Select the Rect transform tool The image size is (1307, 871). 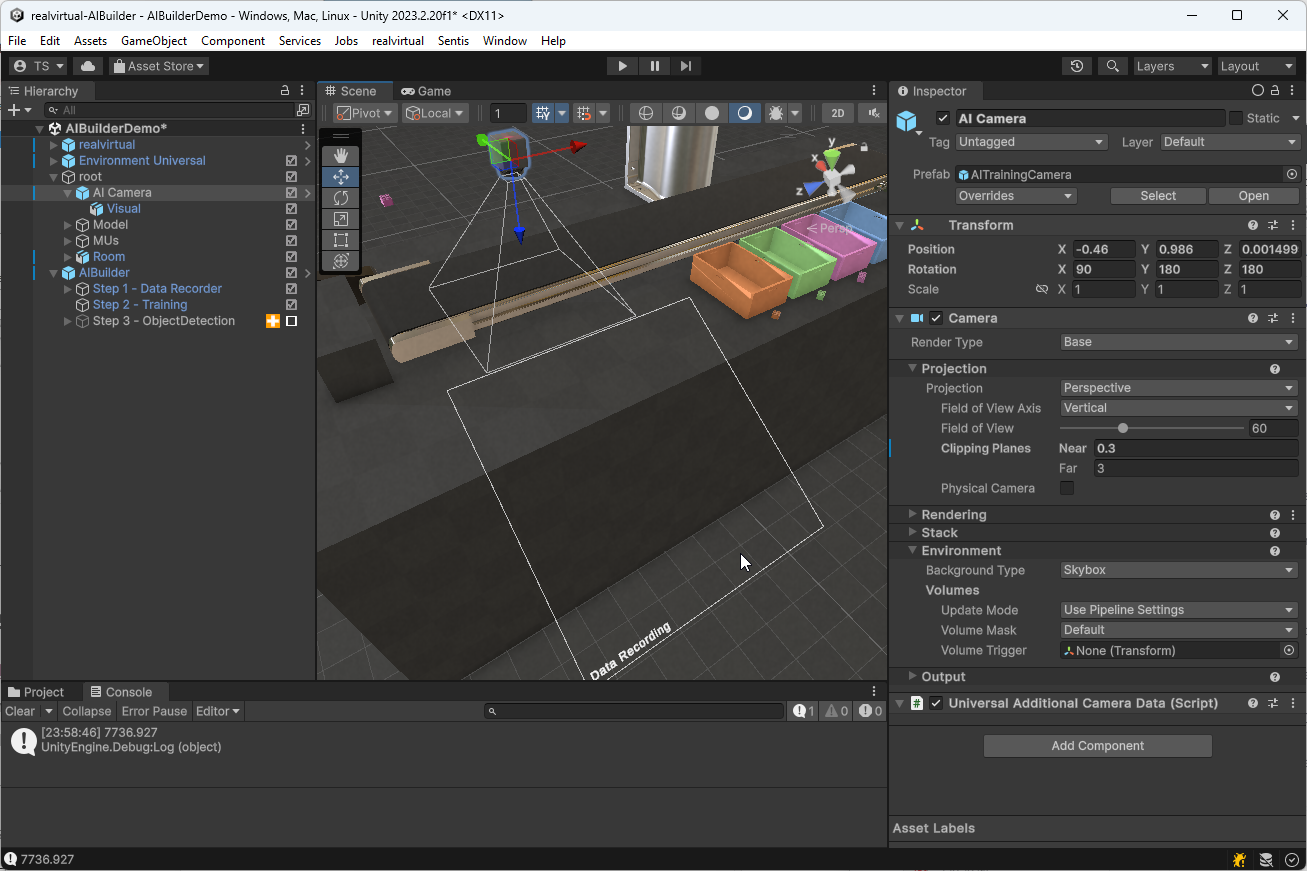tap(340, 240)
